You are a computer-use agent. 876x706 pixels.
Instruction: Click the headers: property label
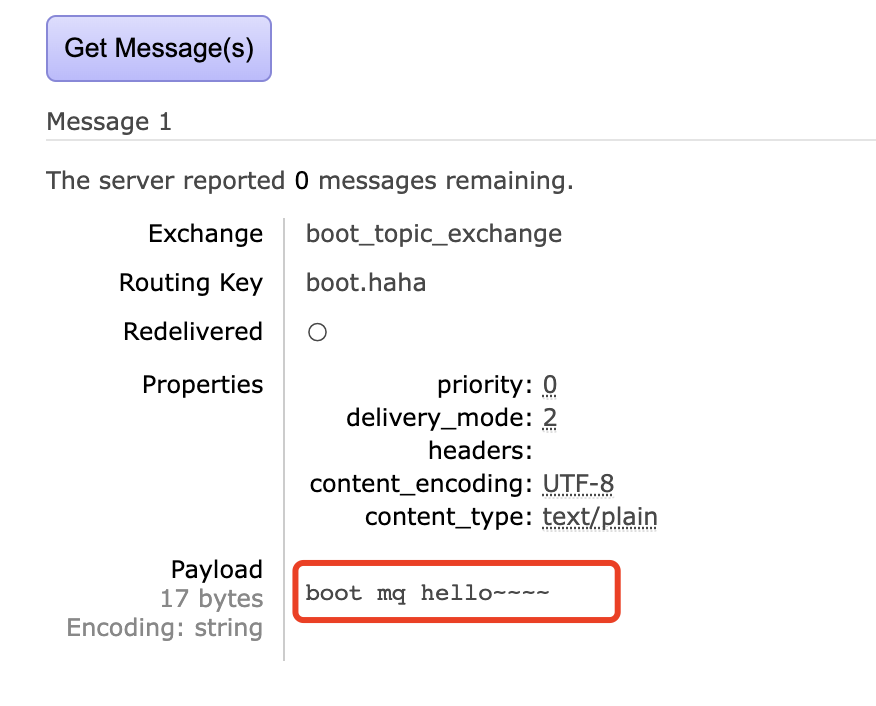[x=480, y=451]
